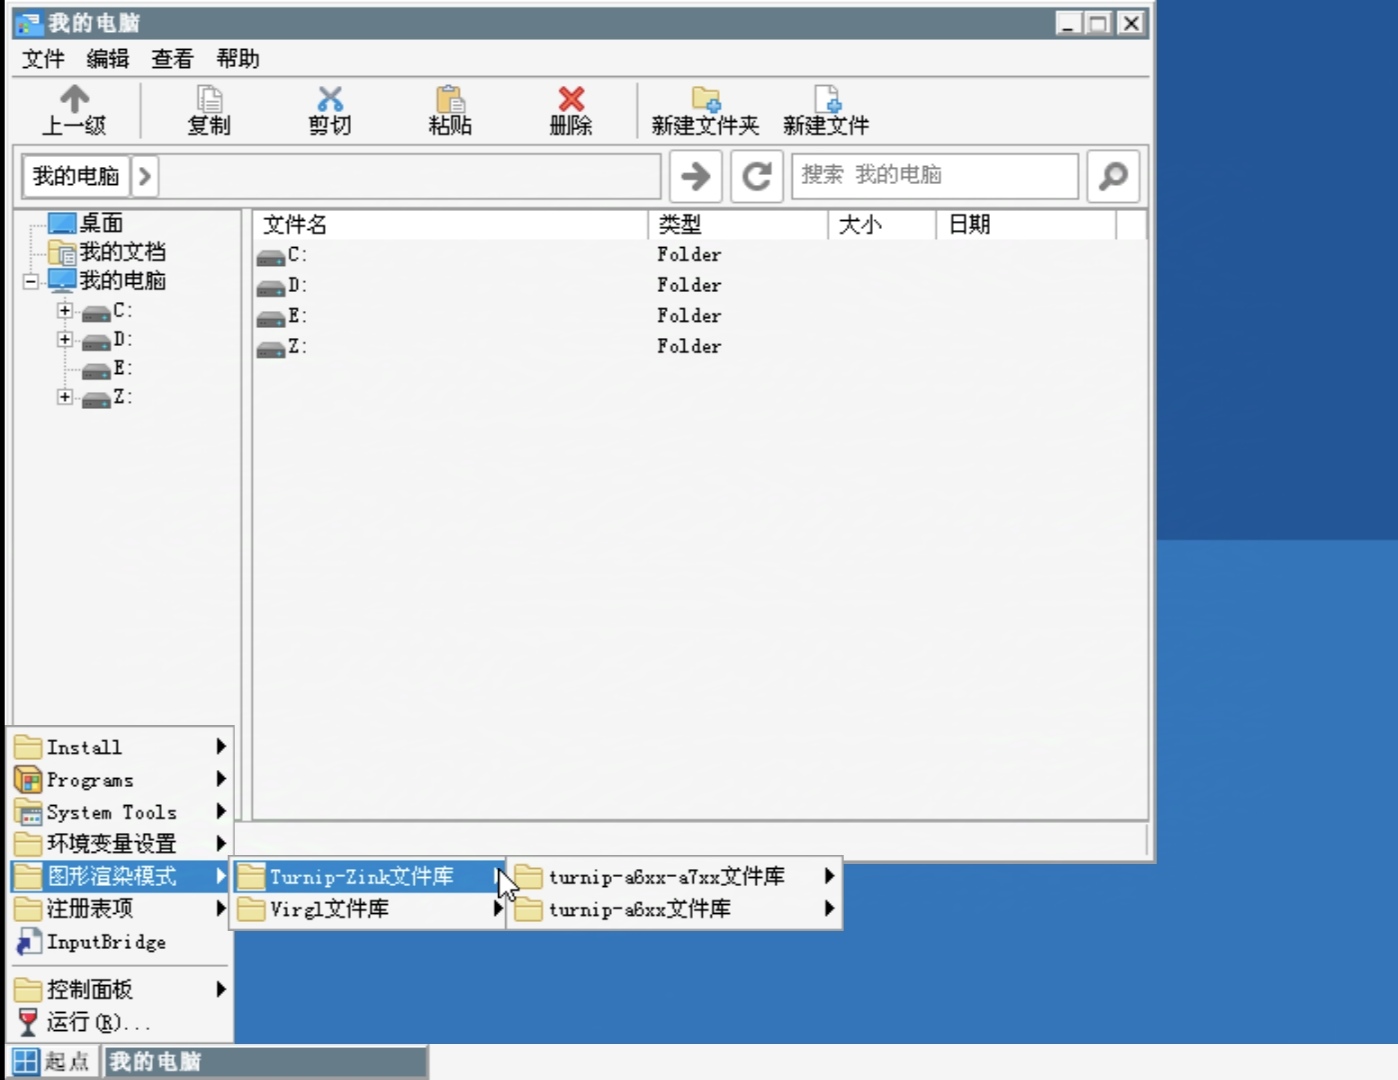Create a new file with 新建文件
1398x1080 pixels.
826,110
